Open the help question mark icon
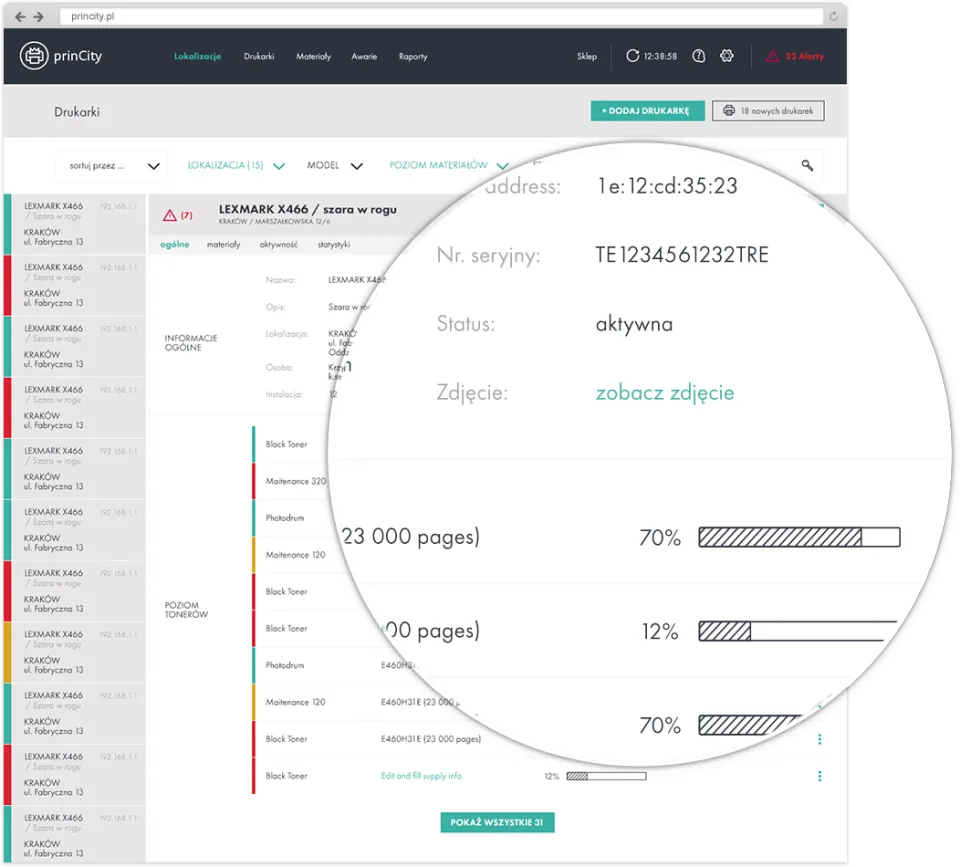 (x=699, y=56)
